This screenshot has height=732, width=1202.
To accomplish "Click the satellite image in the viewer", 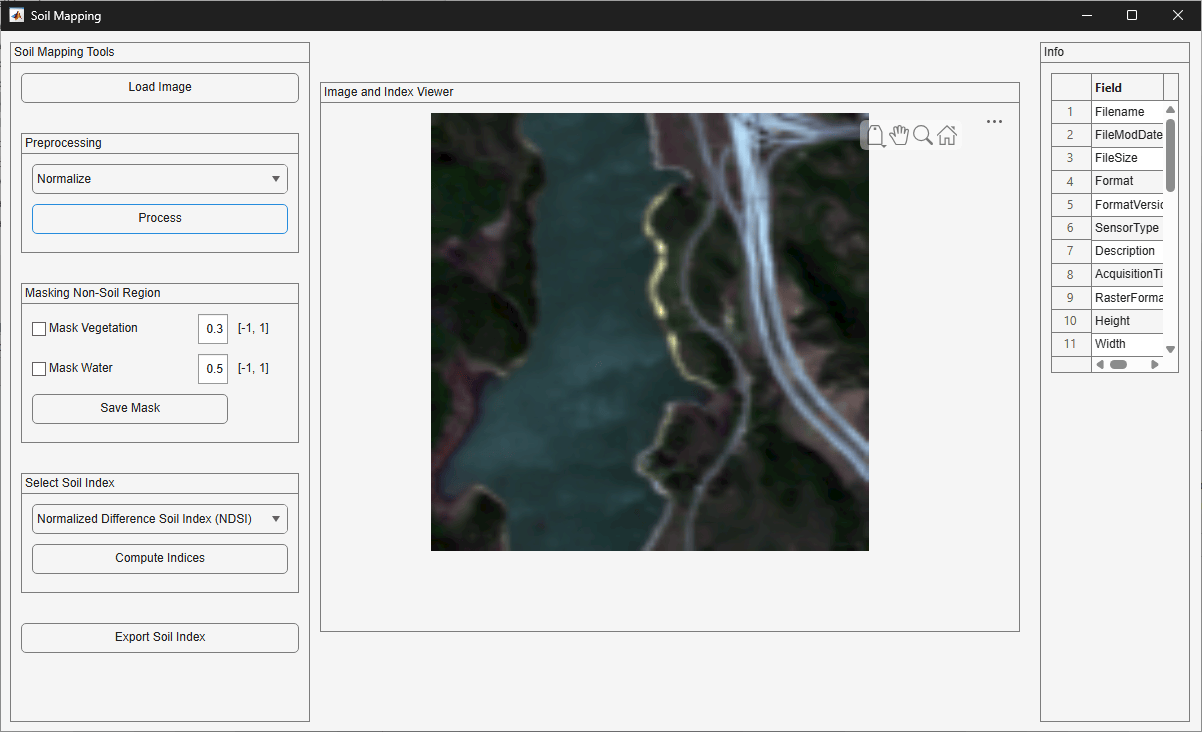I will pos(650,332).
